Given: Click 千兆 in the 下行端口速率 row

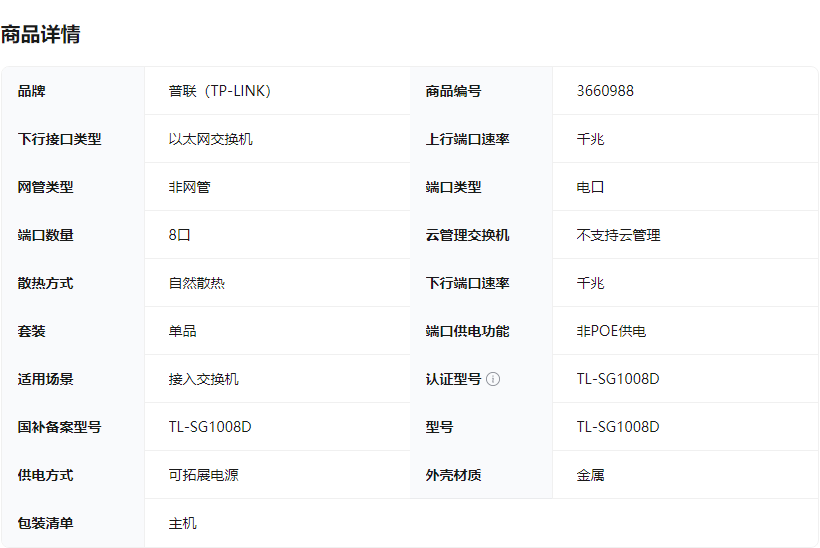Looking at the screenshot, I should click(x=590, y=283).
